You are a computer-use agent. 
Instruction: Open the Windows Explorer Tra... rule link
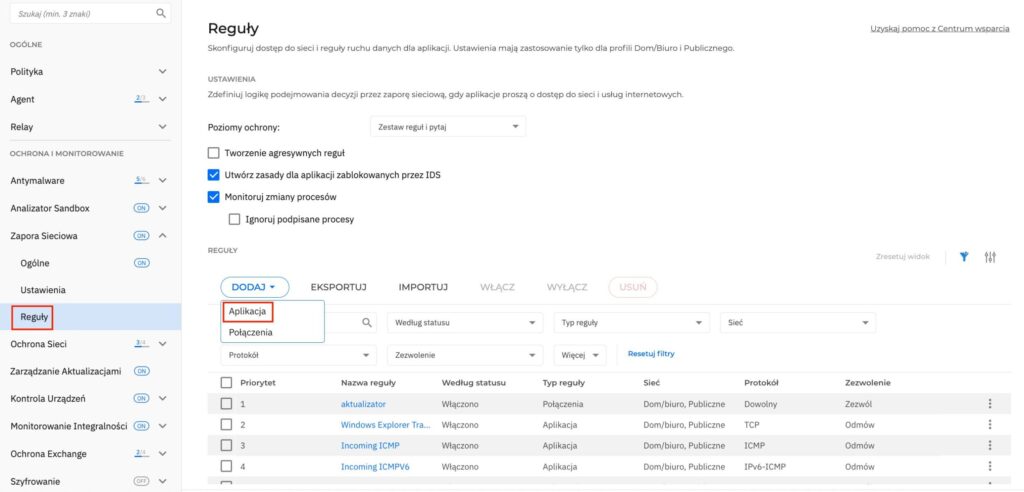point(385,425)
